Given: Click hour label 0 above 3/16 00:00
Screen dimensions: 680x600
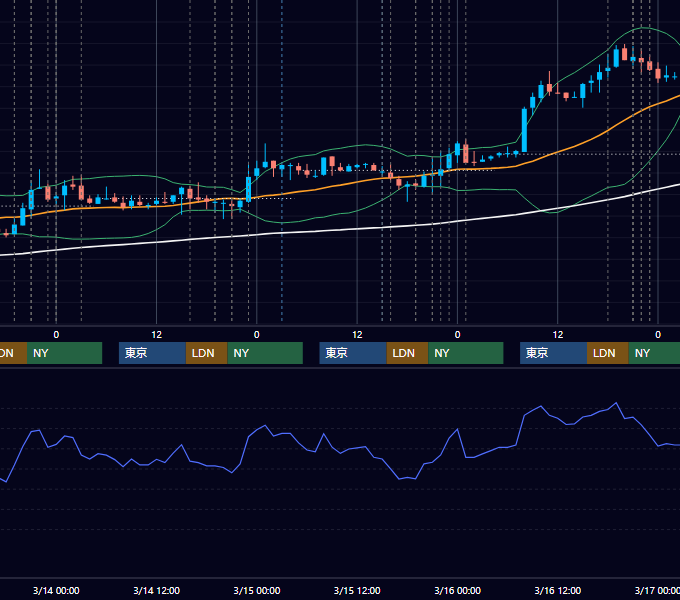Looking at the screenshot, I should pos(458,335).
